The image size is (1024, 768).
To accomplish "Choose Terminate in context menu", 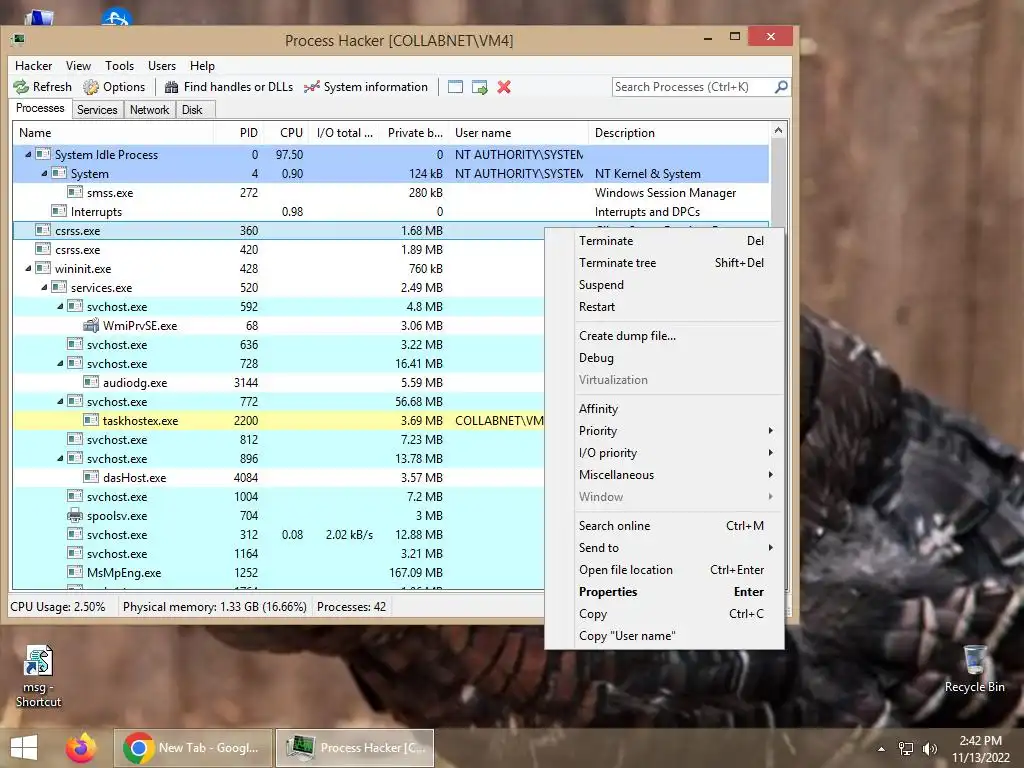I will (x=665, y=240).
